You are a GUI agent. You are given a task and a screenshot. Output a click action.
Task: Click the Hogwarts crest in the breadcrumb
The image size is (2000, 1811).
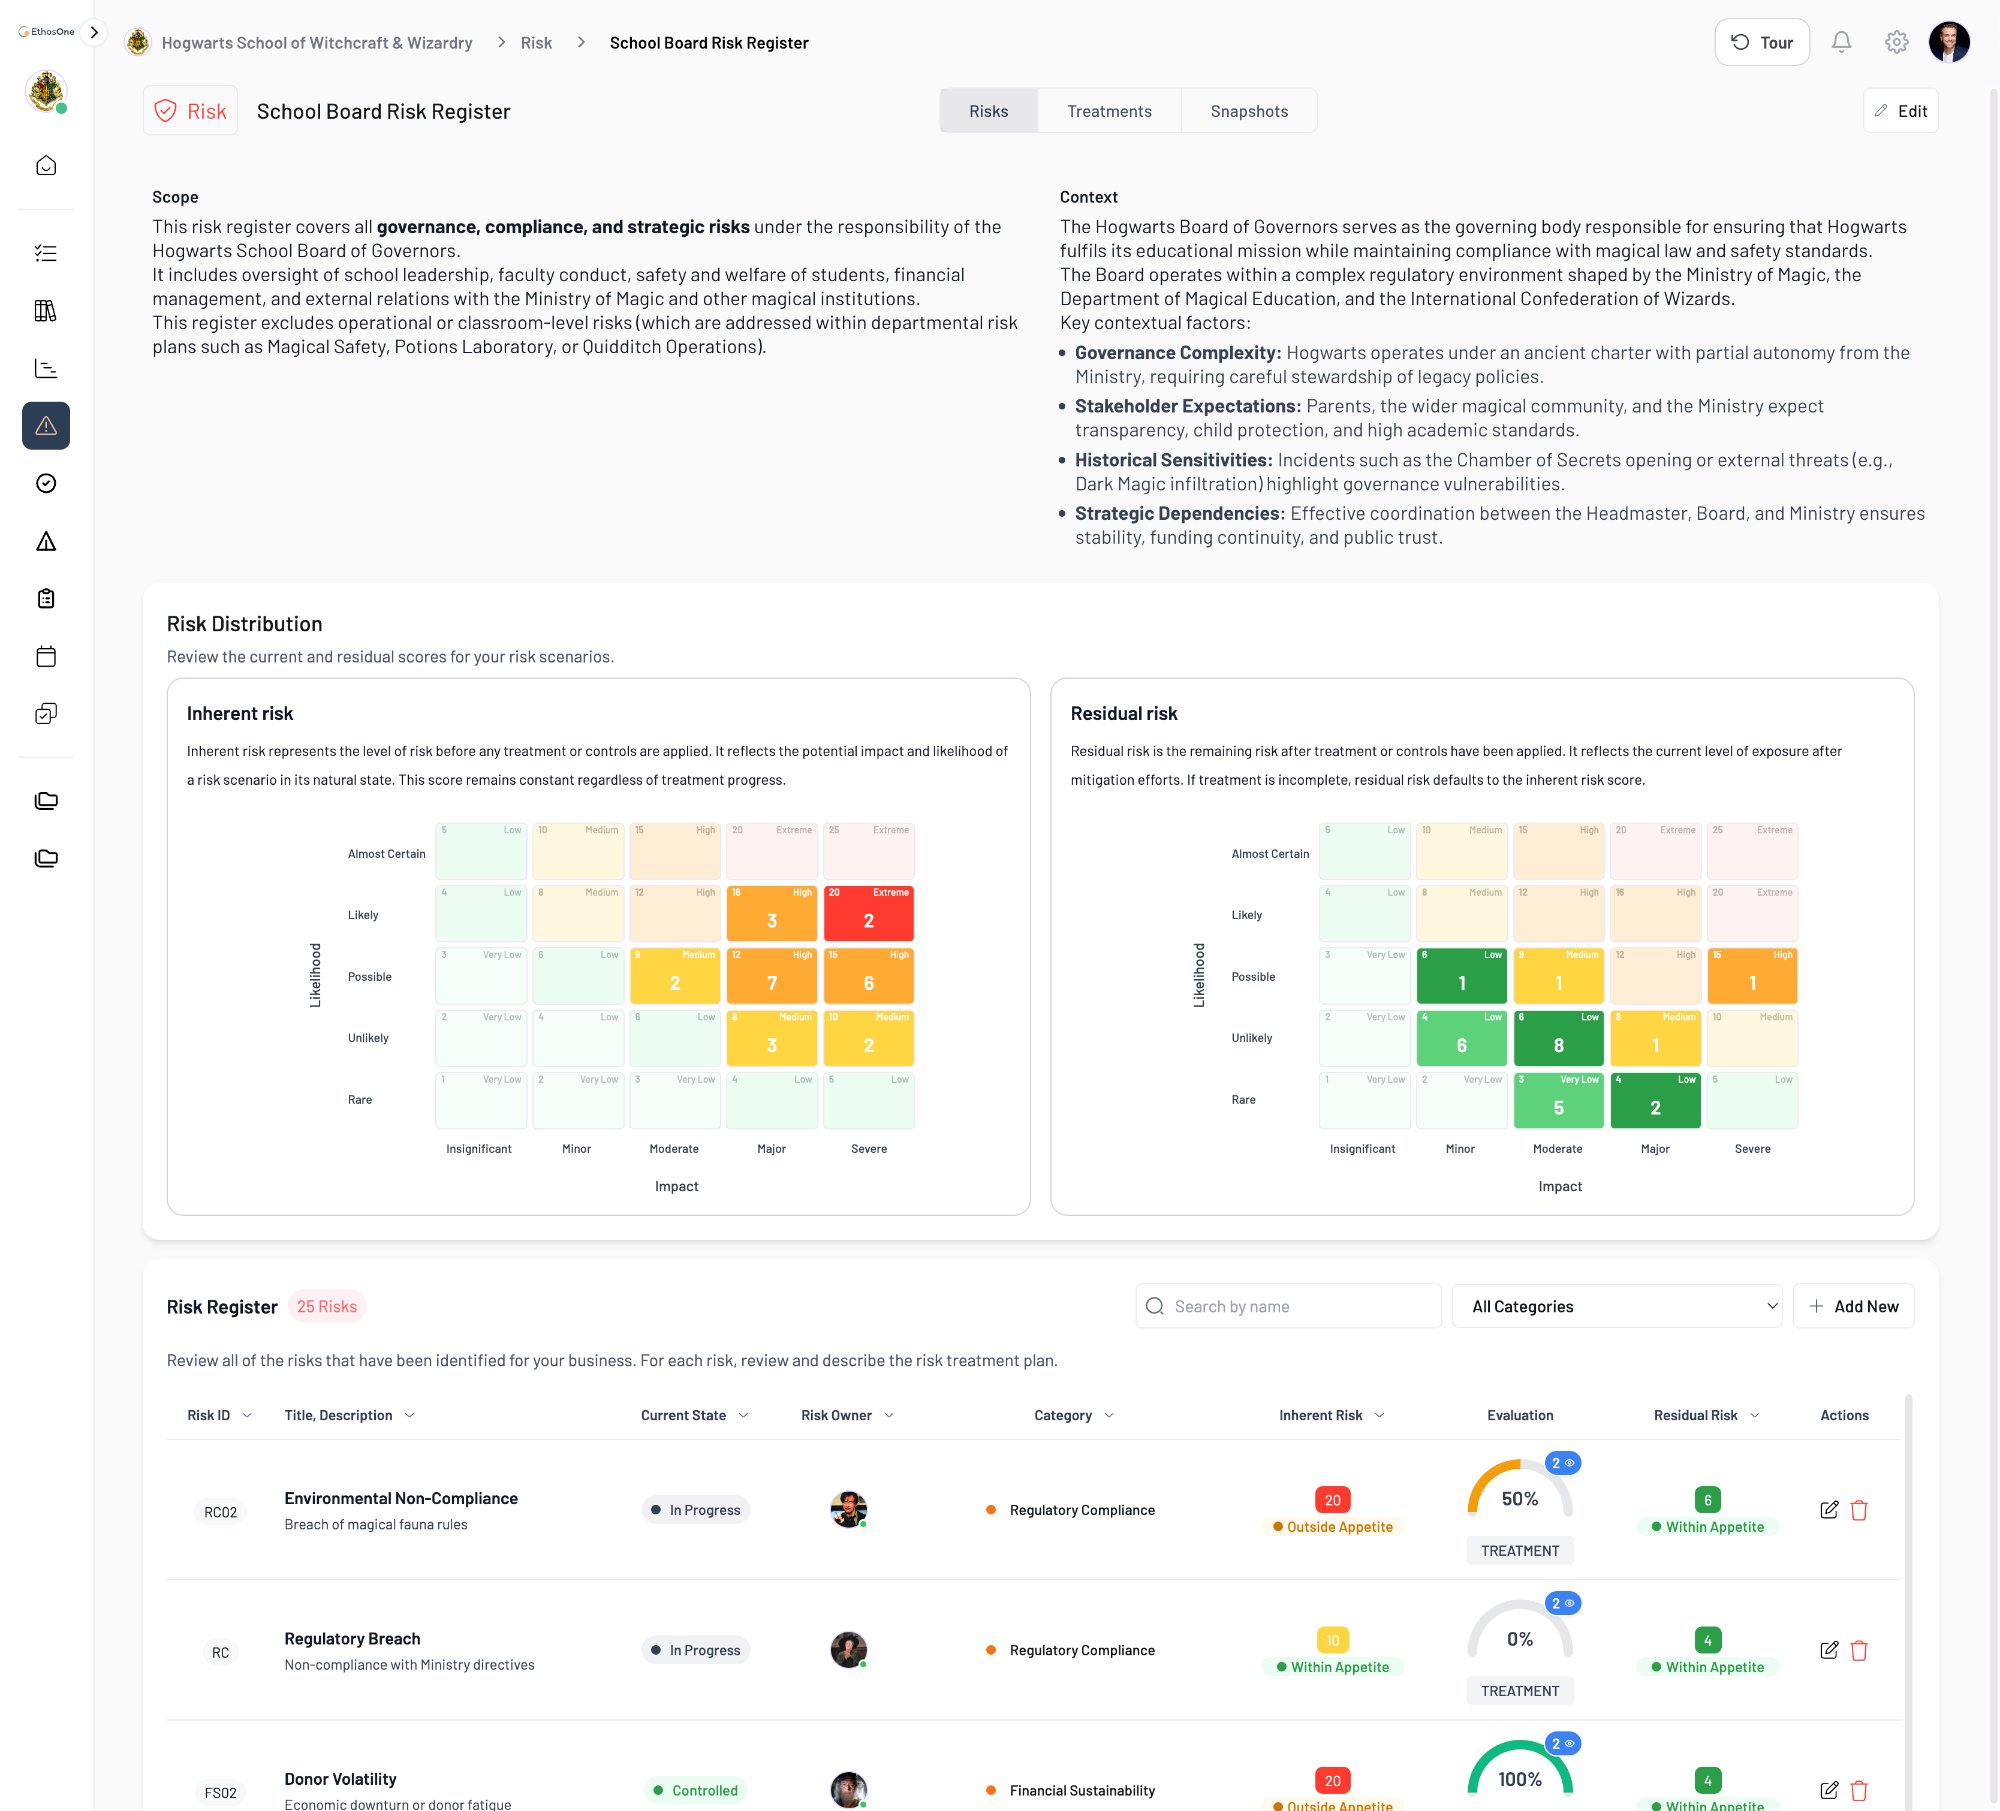[138, 42]
